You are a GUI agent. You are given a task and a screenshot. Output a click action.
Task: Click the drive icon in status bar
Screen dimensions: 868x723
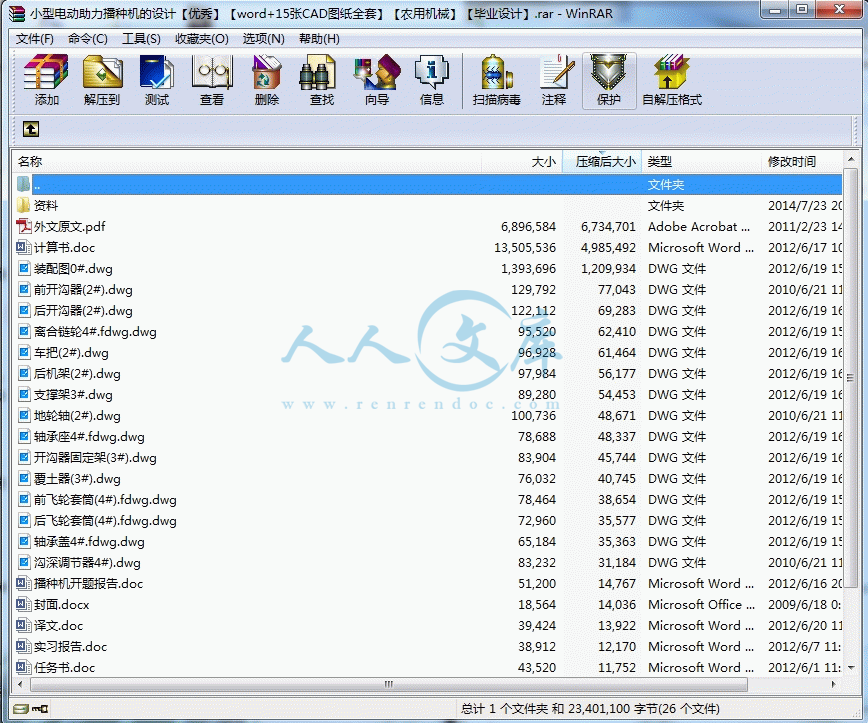20,709
